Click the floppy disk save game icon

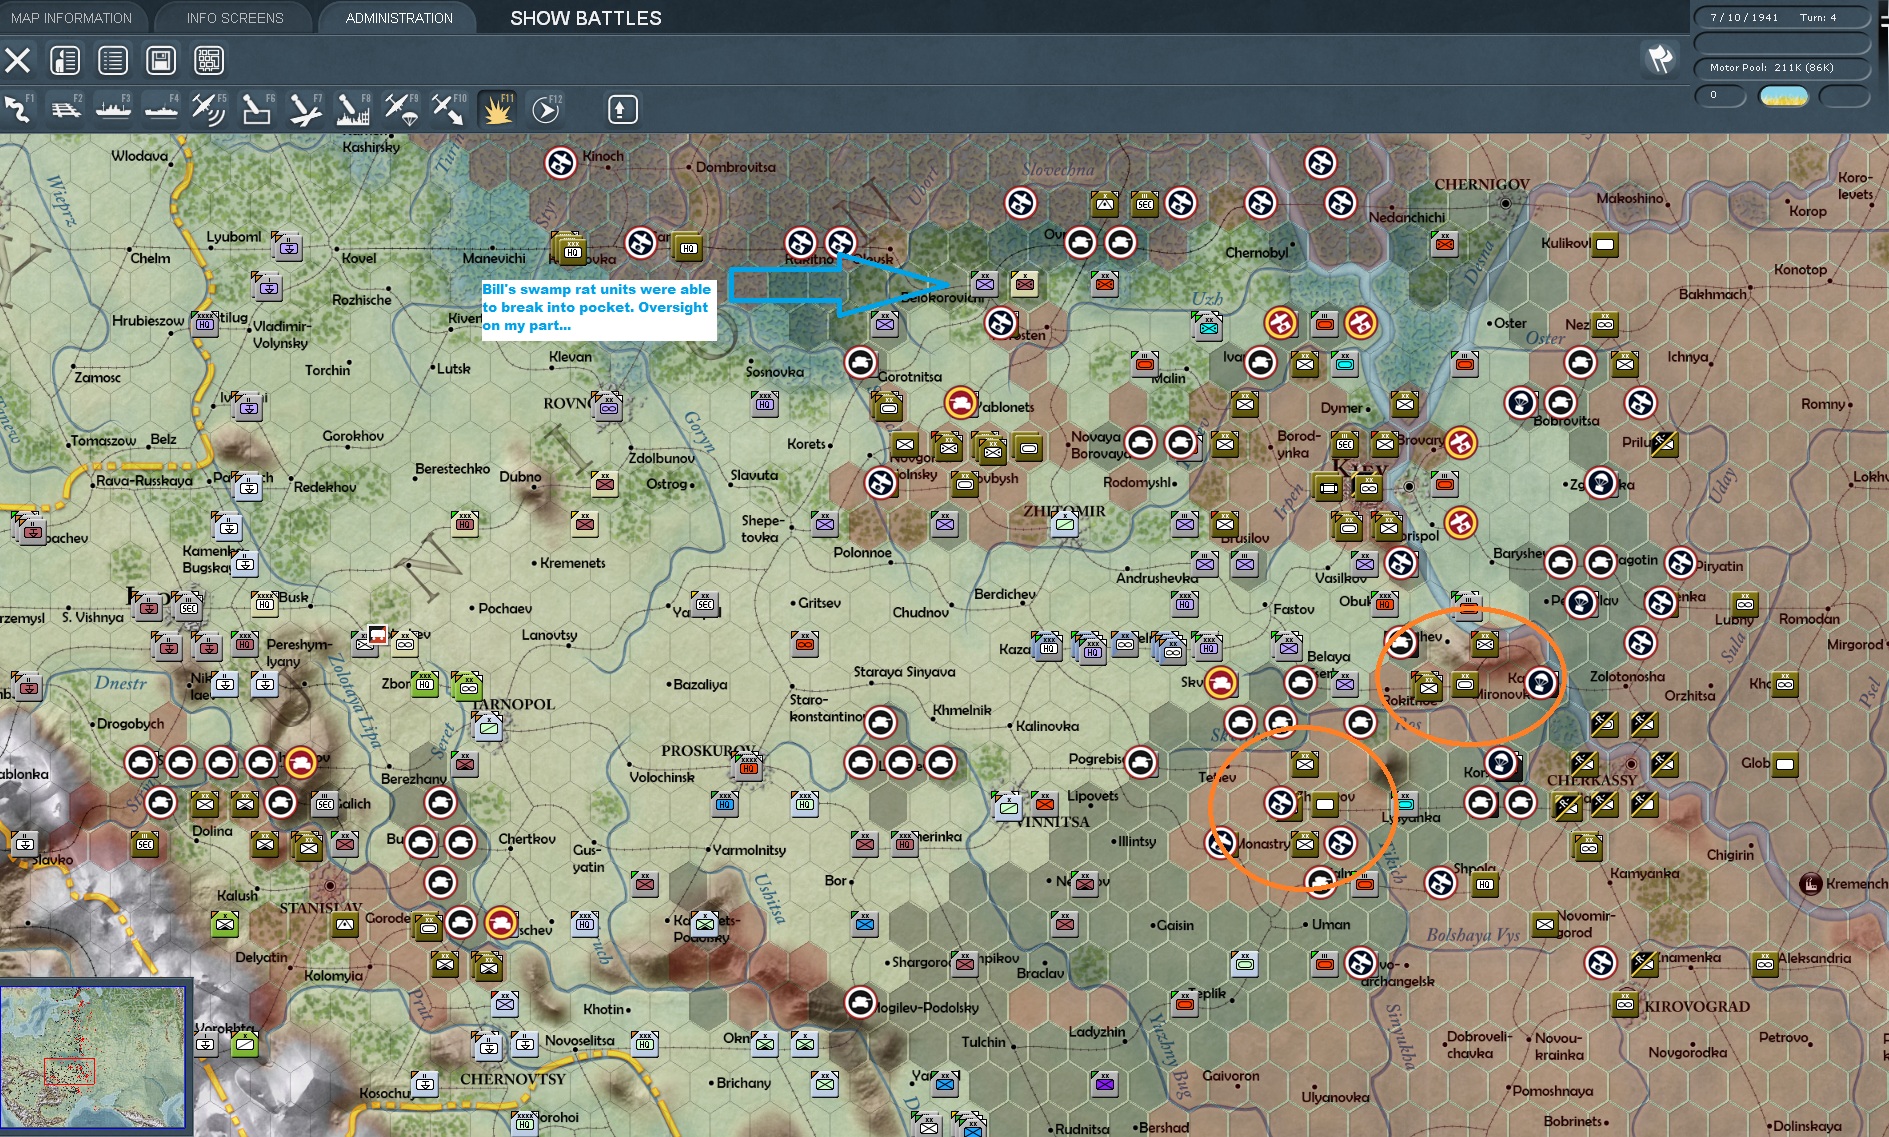click(161, 61)
